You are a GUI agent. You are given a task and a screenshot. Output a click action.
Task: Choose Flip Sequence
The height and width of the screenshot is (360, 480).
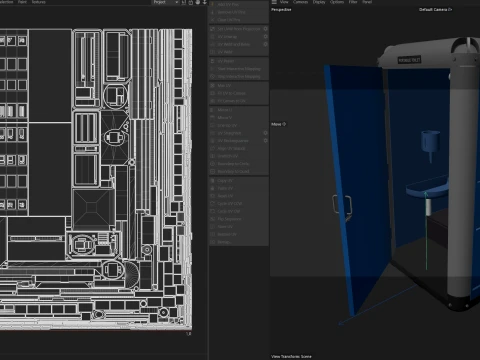tap(239, 219)
